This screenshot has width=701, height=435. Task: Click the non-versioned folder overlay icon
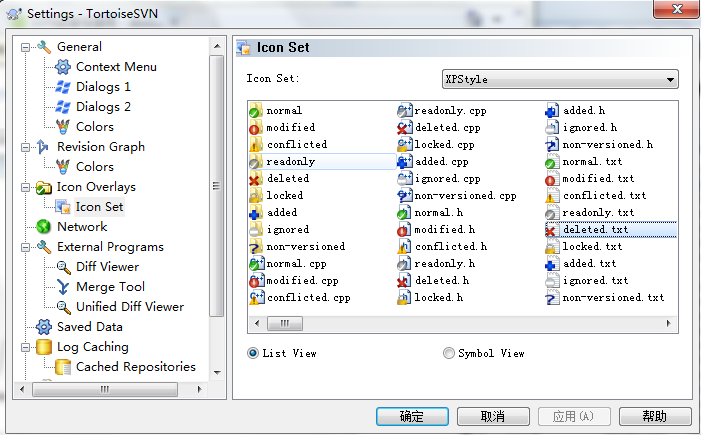click(255, 246)
